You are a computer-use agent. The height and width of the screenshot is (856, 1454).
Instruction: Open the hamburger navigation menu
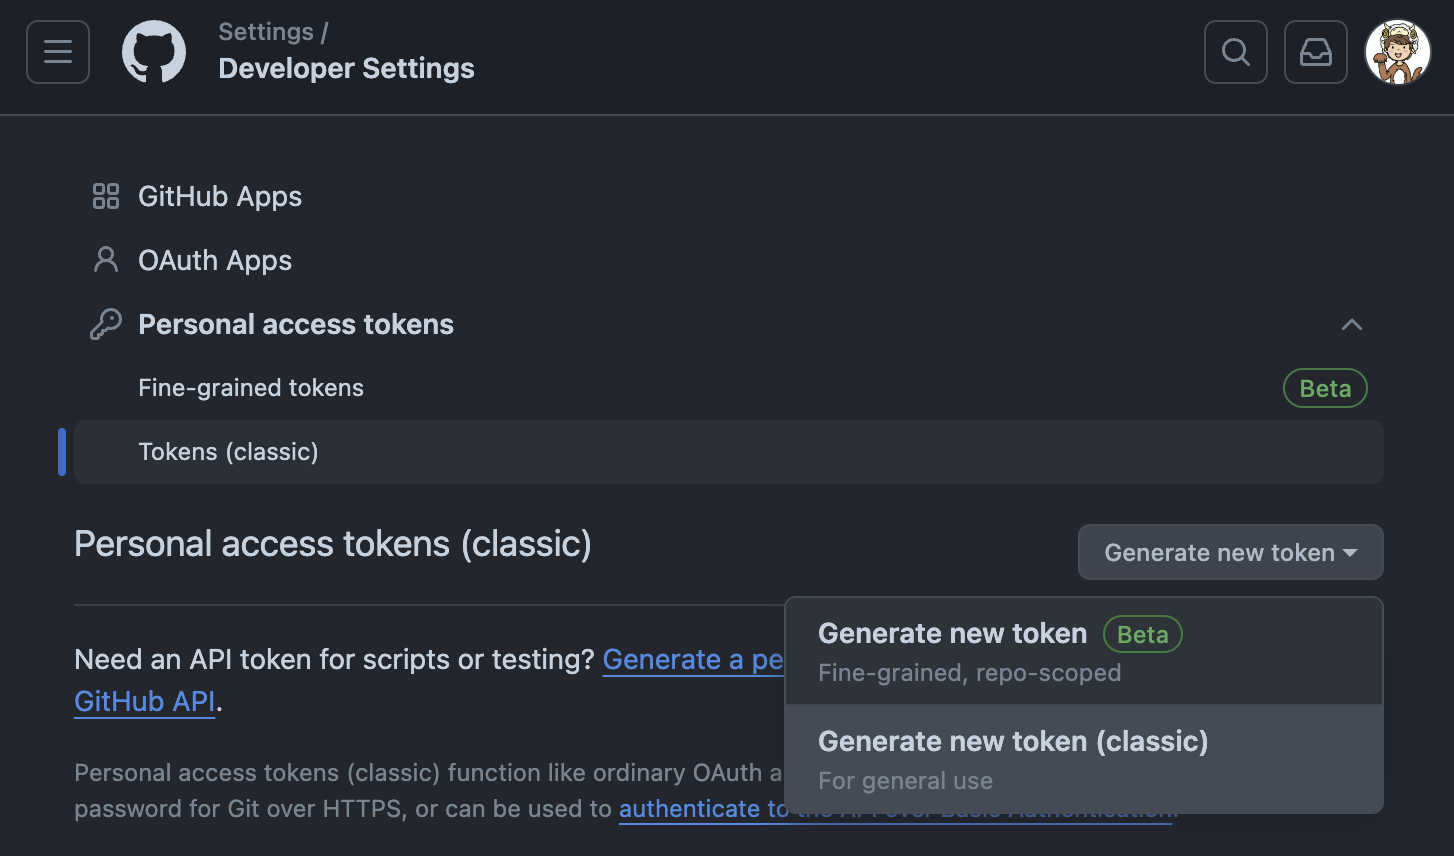pyautogui.click(x=58, y=52)
